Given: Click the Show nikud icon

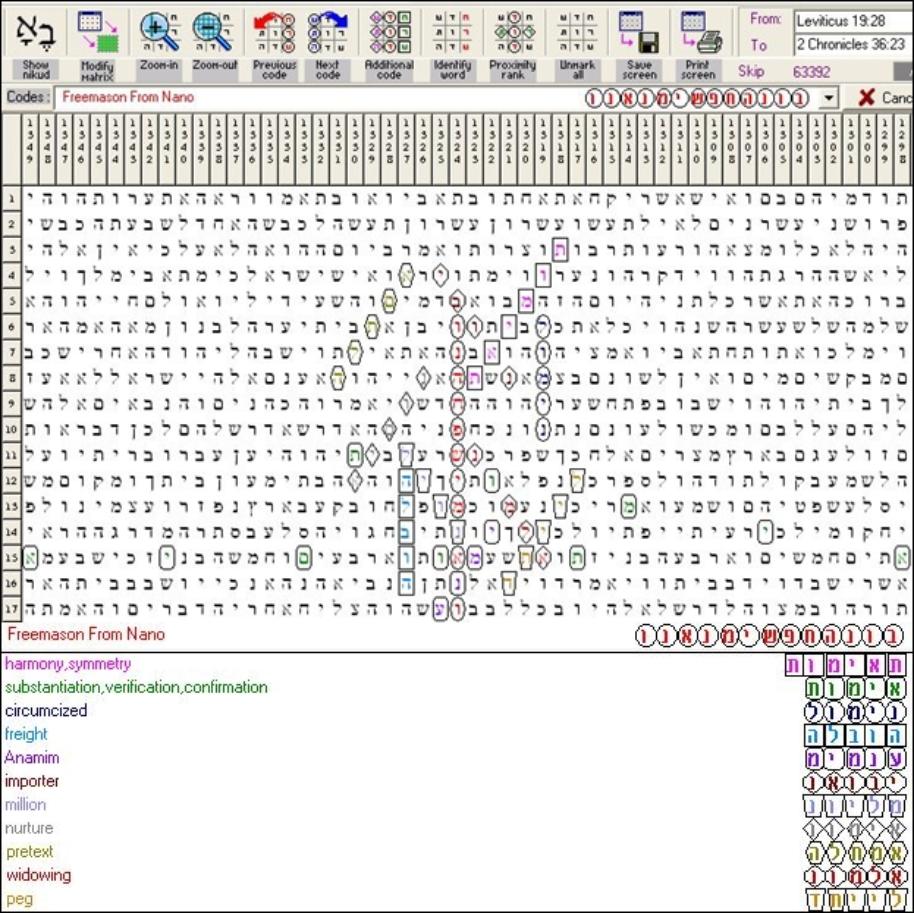Looking at the screenshot, I should tap(35, 33).
